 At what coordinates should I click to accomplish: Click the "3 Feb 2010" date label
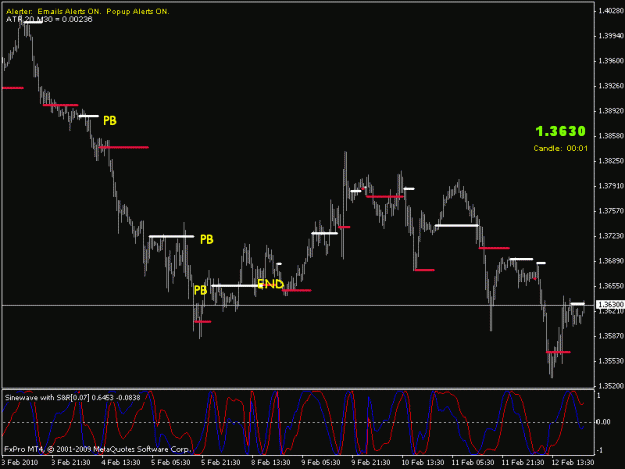pos(20,463)
